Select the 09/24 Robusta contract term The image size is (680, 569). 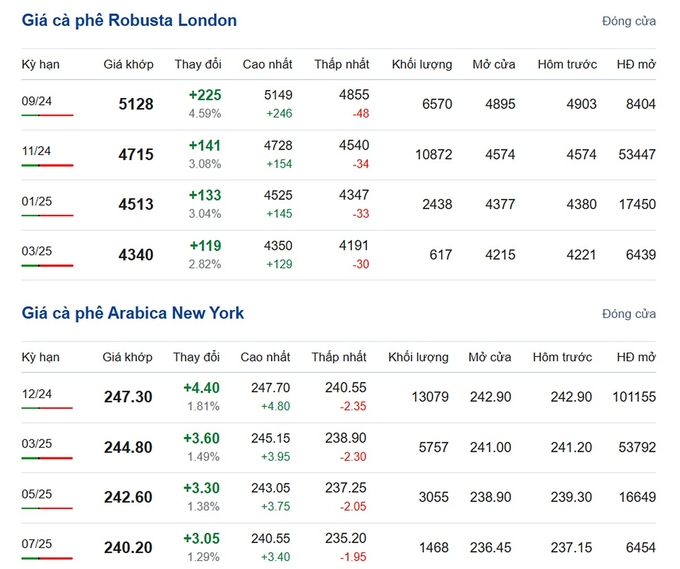37,101
